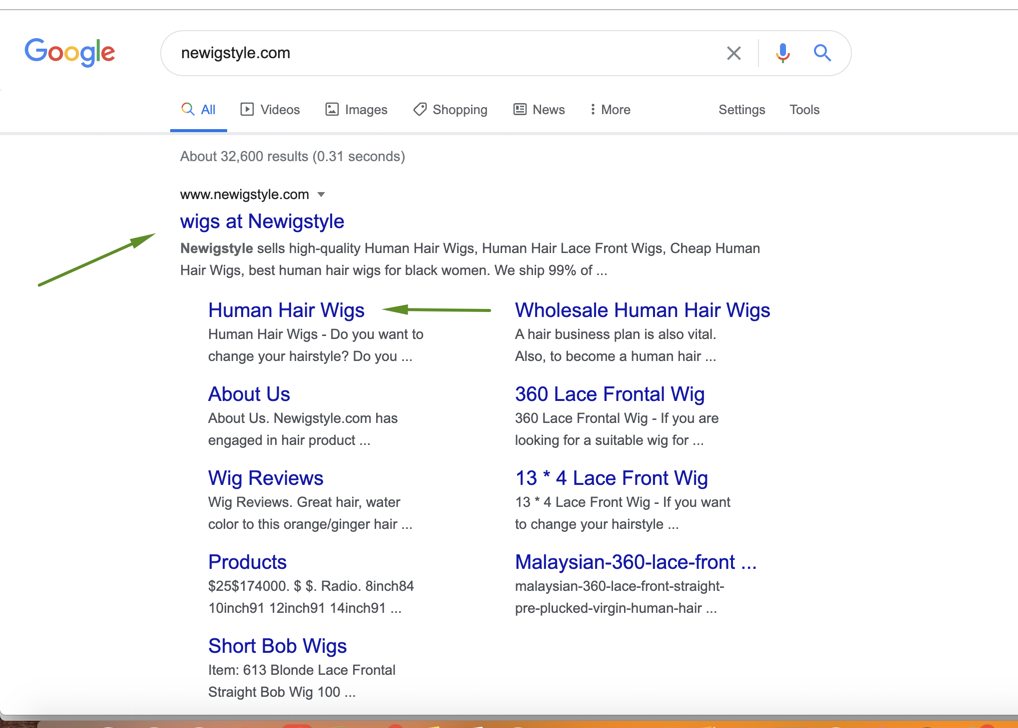Switch to the Videos tab
Screen dimensions: 1018x728
270,110
